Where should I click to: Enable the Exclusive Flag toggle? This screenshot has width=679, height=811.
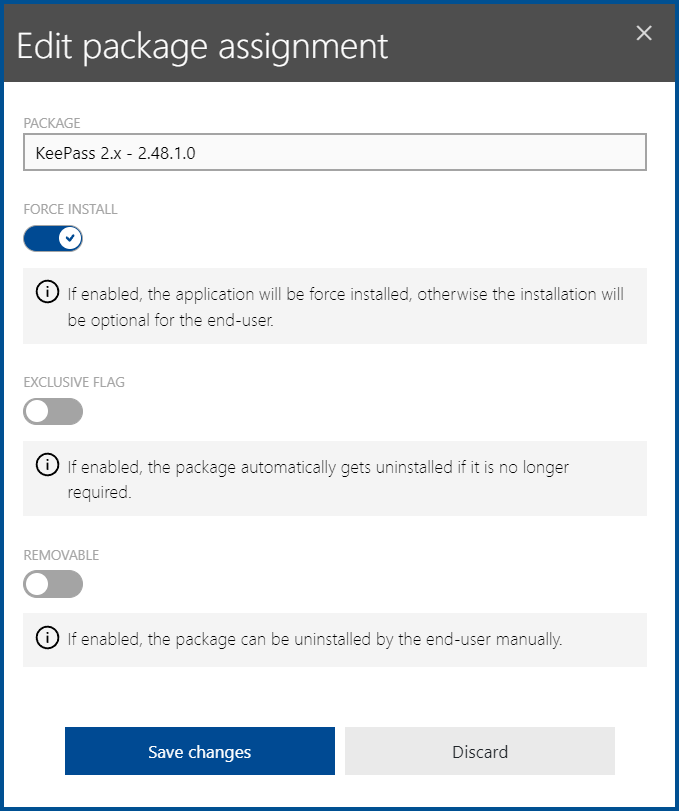[53, 411]
